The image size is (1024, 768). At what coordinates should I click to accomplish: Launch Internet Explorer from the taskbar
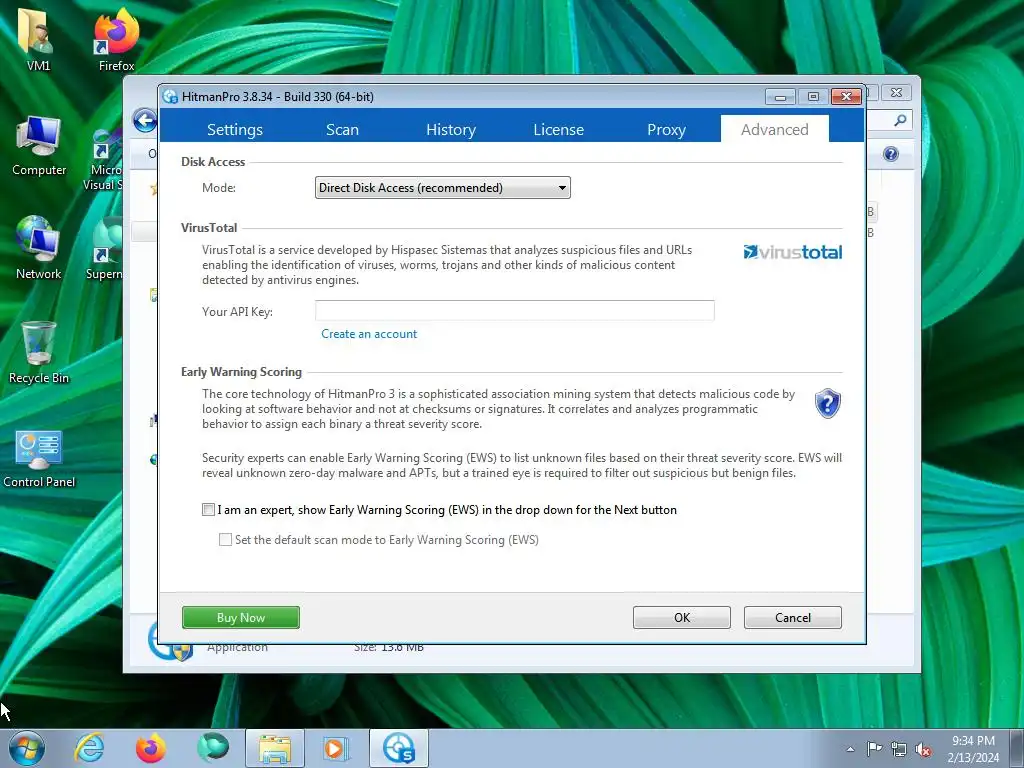pos(89,748)
